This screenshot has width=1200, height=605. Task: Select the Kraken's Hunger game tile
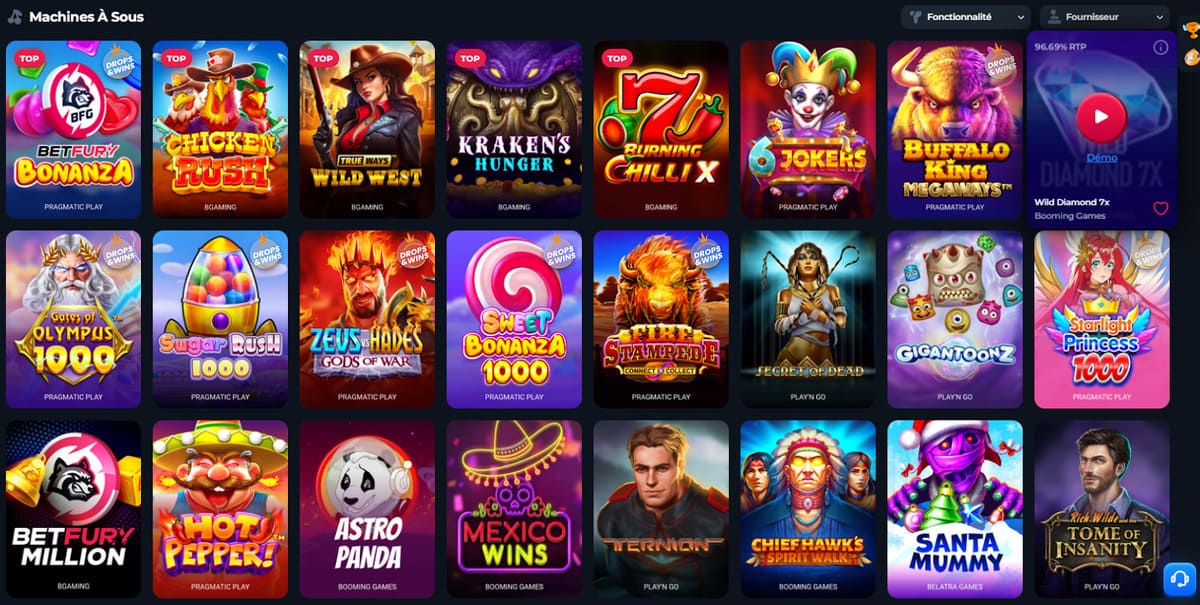(x=514, y=129)
